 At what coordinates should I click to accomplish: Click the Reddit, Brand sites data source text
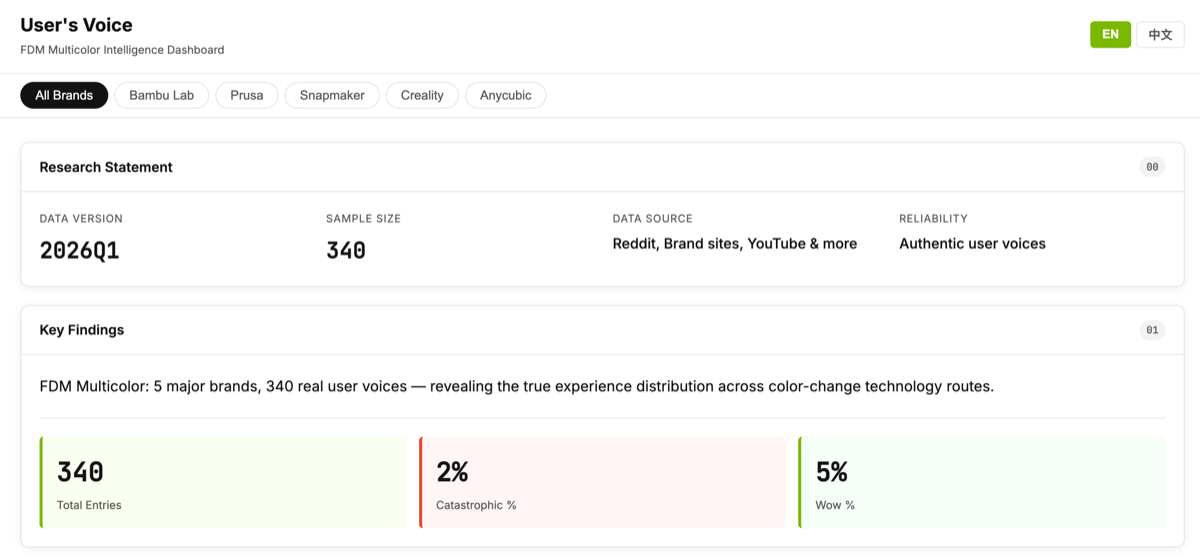click(x=734, y=244)
